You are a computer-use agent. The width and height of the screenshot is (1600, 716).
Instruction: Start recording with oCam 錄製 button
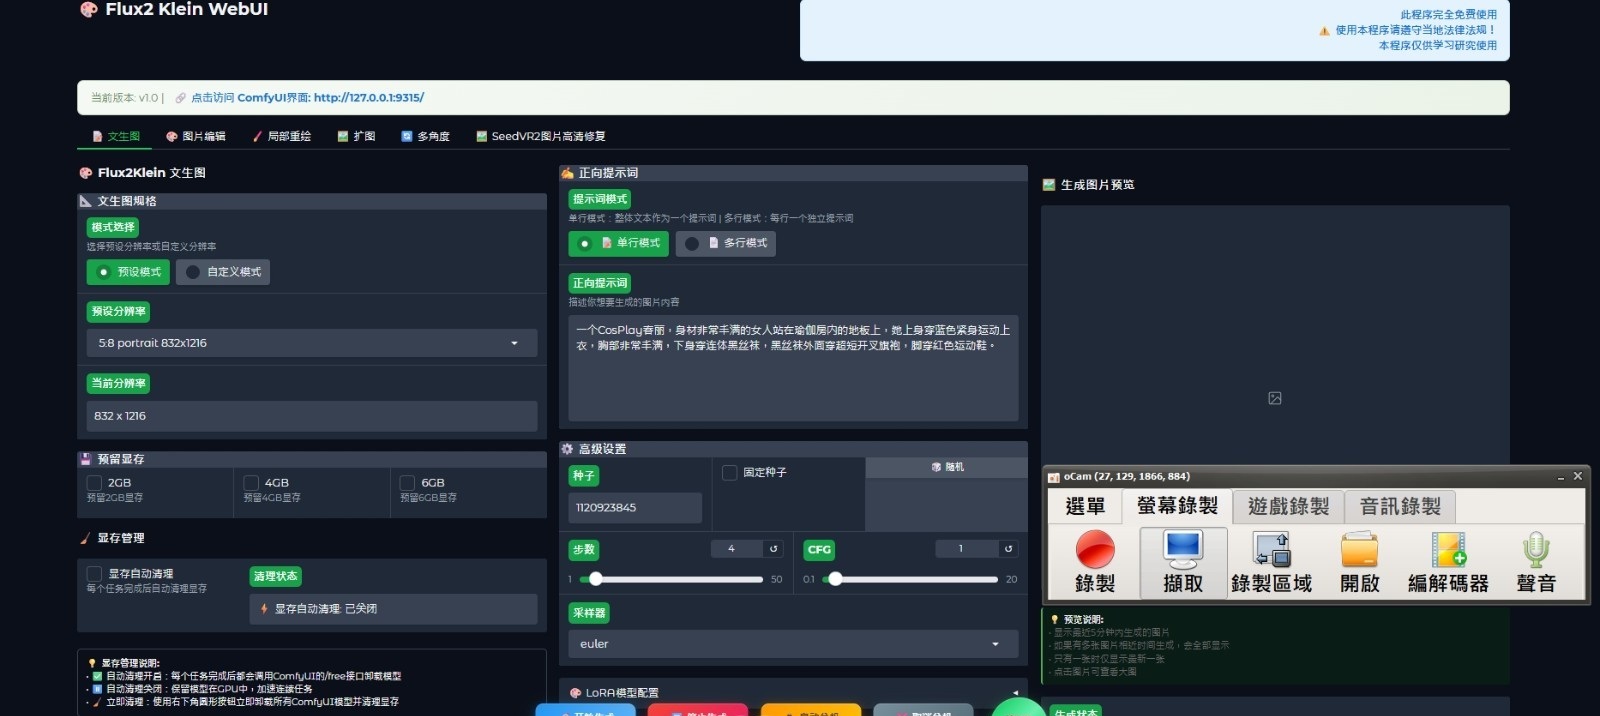click(x=1094, y=561)
